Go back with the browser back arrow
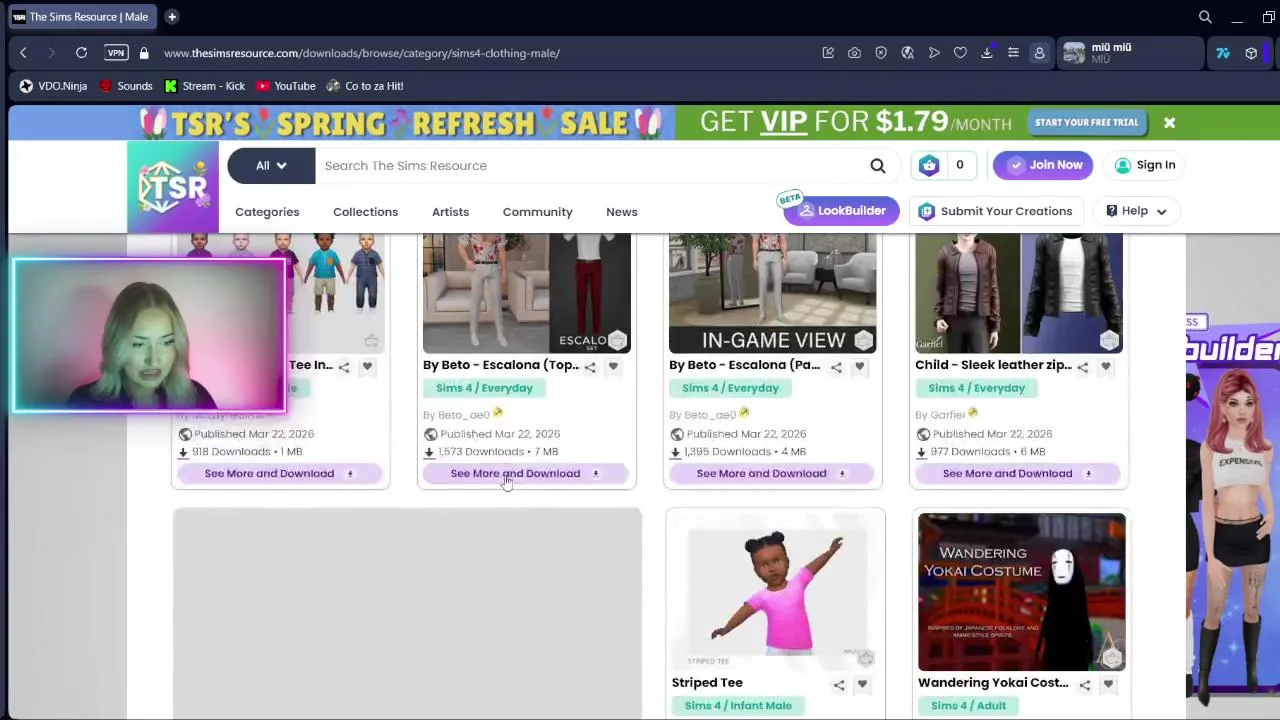Image resolution: width=1280 pixels, height=720 pixels. coord(23,53)
